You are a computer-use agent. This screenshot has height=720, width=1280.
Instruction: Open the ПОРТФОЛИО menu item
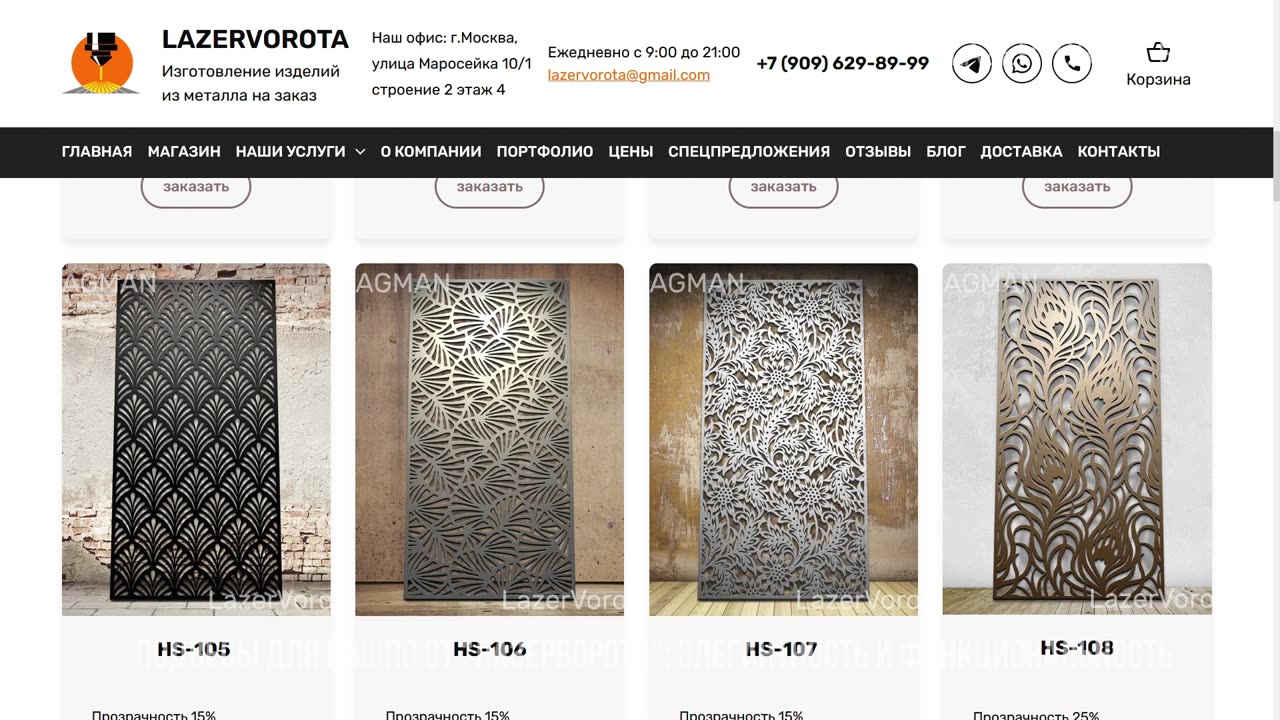pyautogui.click(x=545, y=152)
